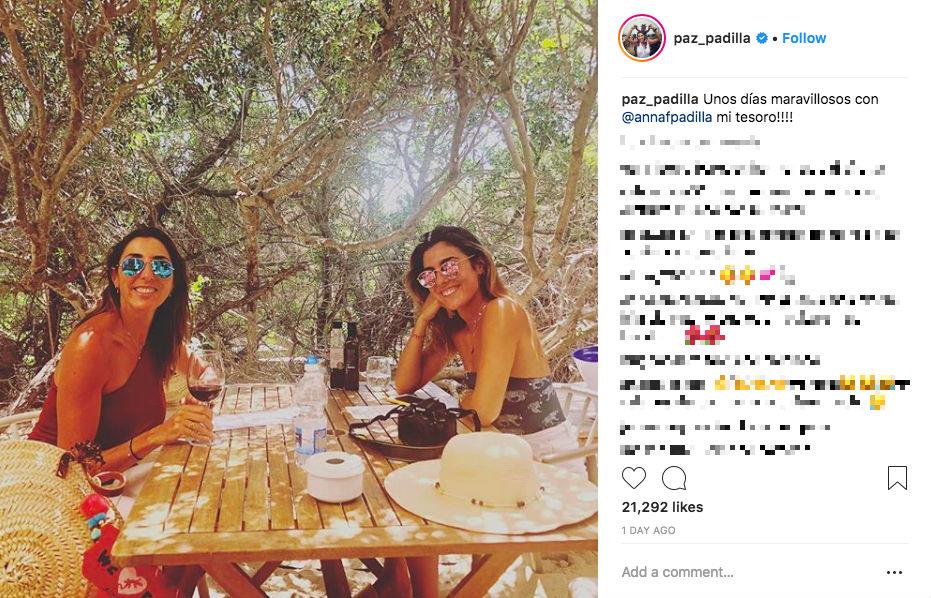Viewport: 931px width, 598px height.
Task: Save the post with the bookmark icon
Action: pos(897,477)
